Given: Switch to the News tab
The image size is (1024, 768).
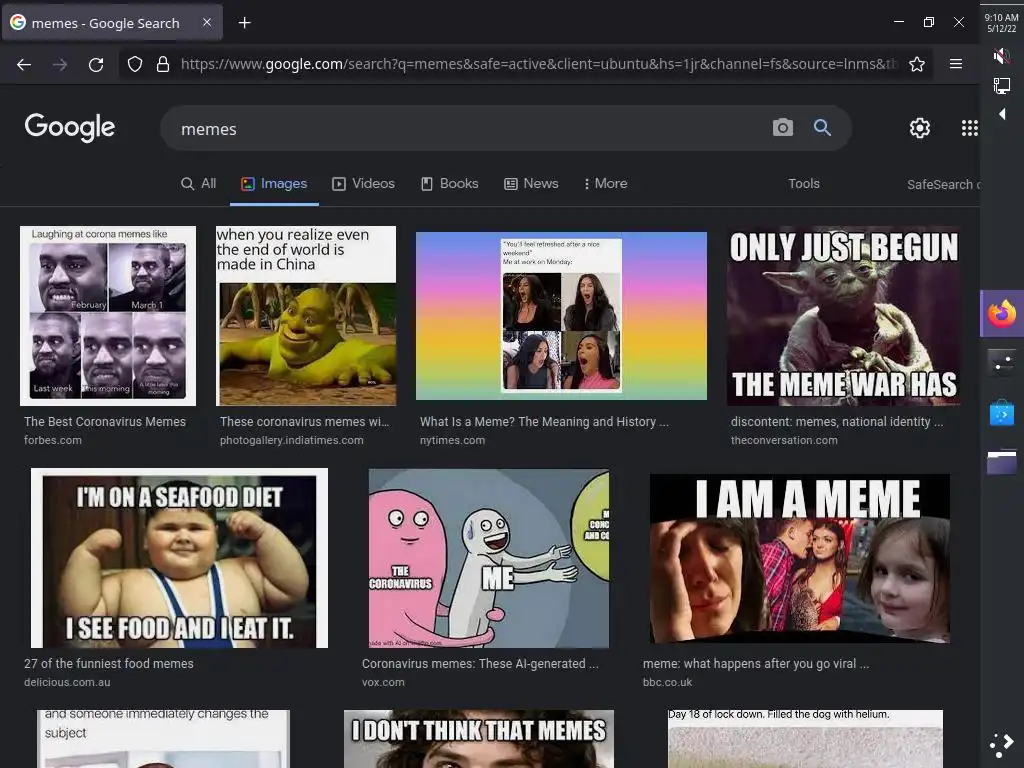Looking at the screenshot, I should coord(531,184).
